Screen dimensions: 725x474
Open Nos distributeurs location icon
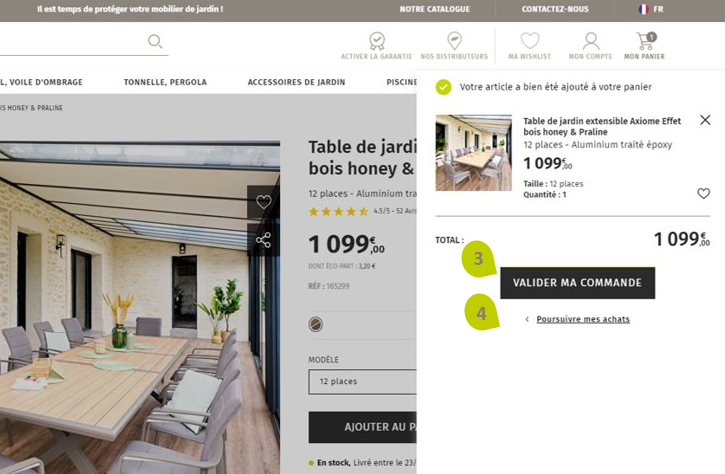tap(455, 41)
